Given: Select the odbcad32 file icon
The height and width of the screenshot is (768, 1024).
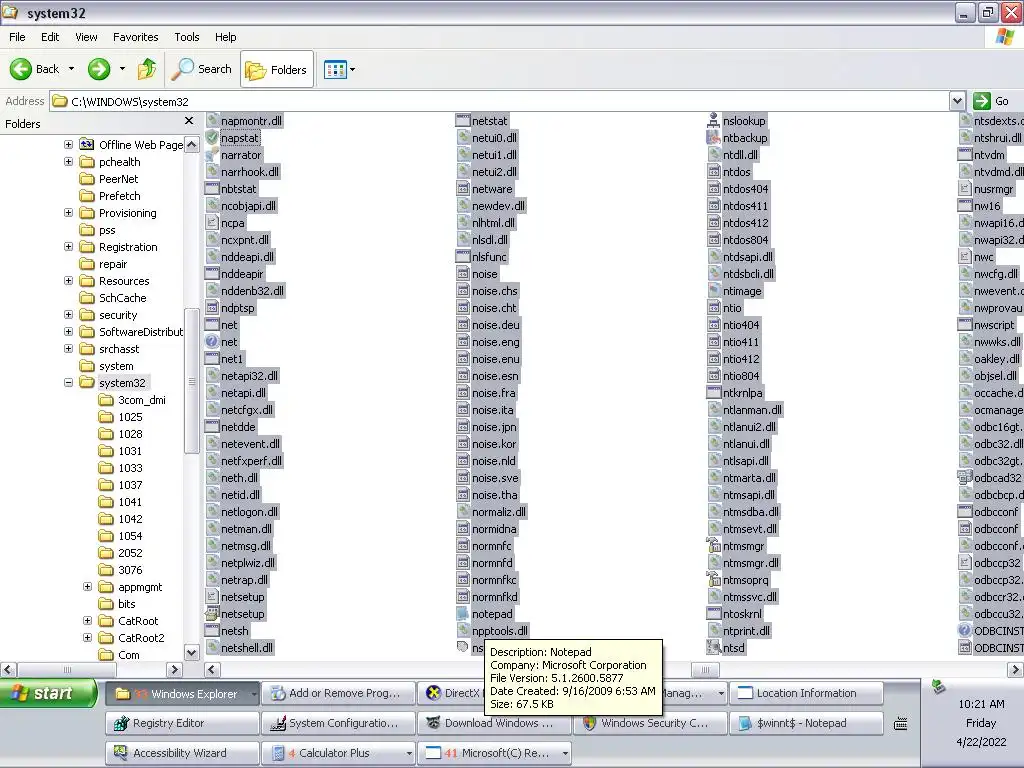Looking at the screenshot, I should (x=965, y=477).
